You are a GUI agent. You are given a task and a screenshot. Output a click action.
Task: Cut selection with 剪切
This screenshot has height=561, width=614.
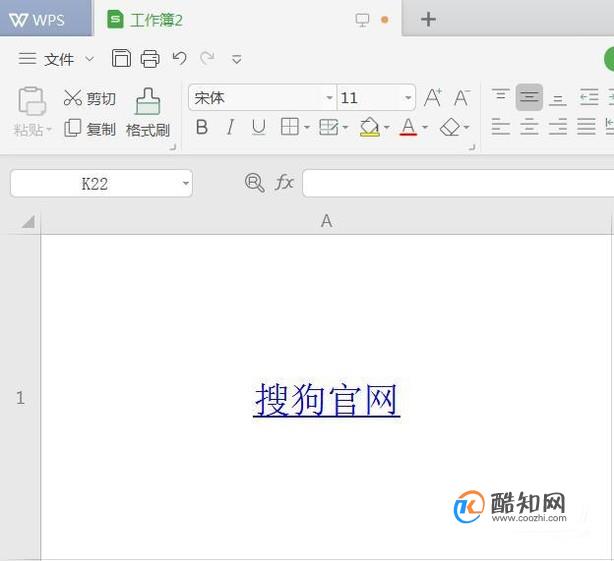[x=90, y=98]
